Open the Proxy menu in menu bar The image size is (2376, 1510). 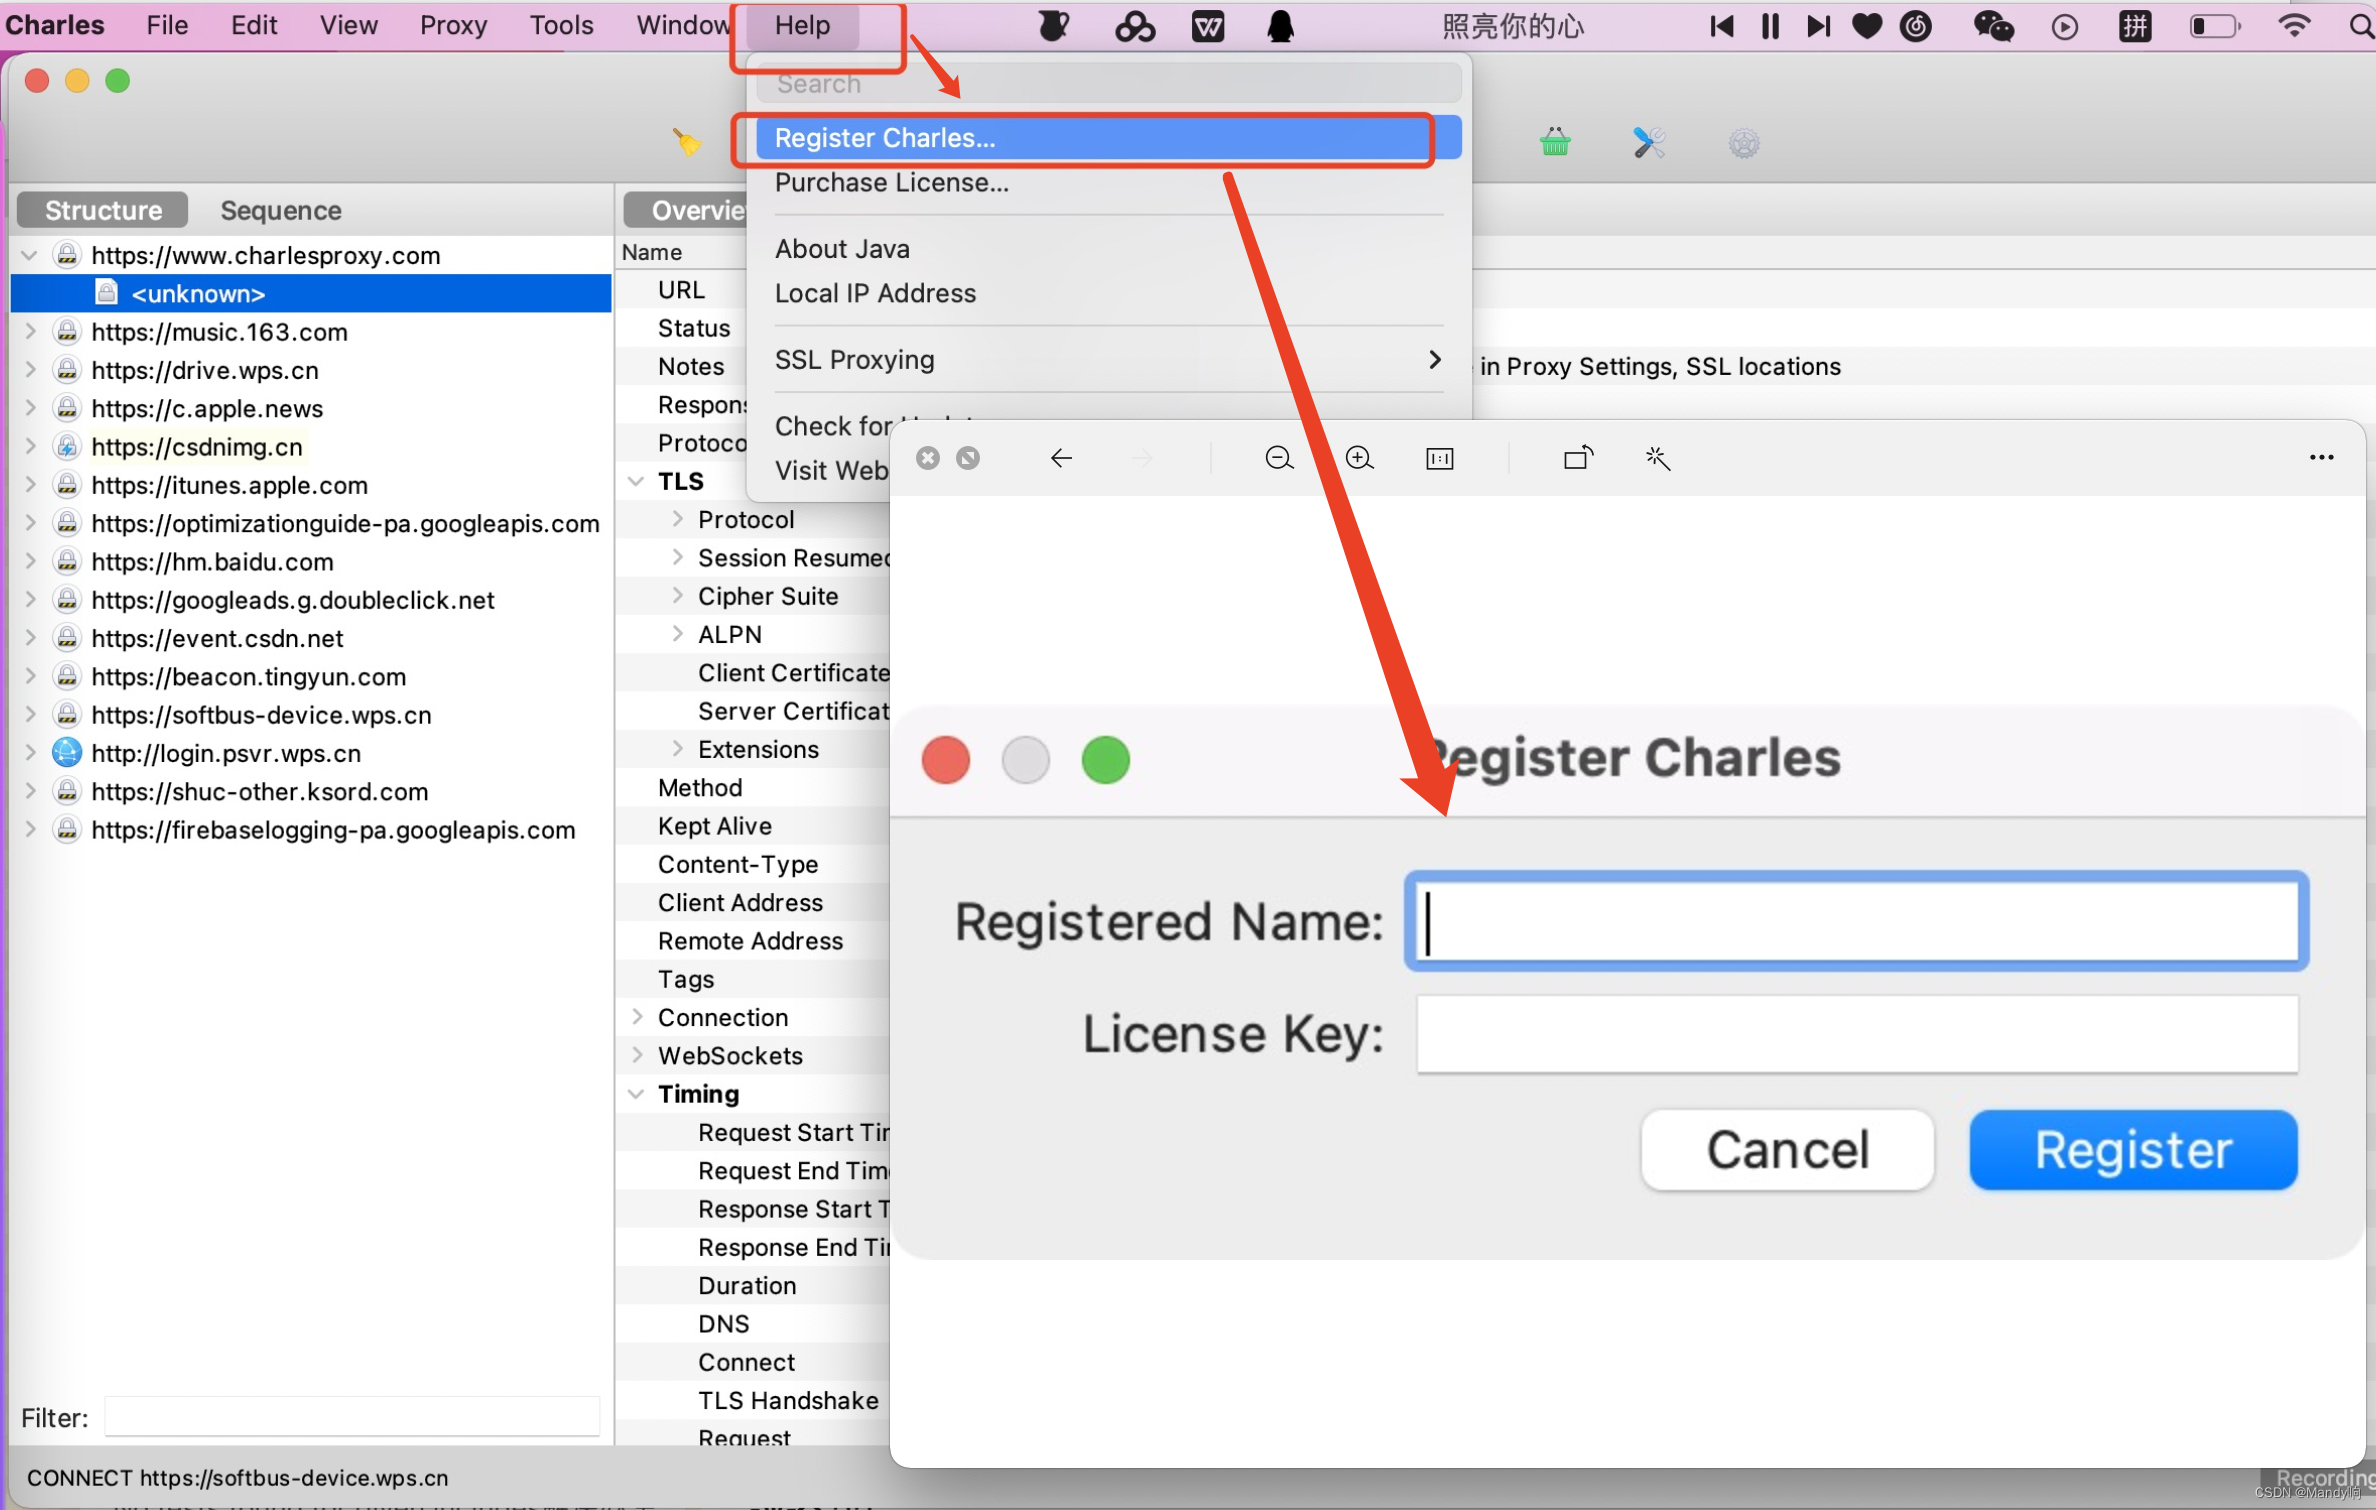point(453,25)
